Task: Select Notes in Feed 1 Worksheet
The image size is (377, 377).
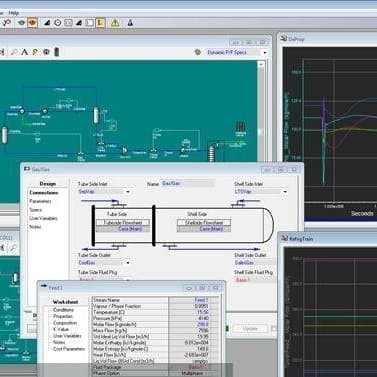Action: point(59,342)
